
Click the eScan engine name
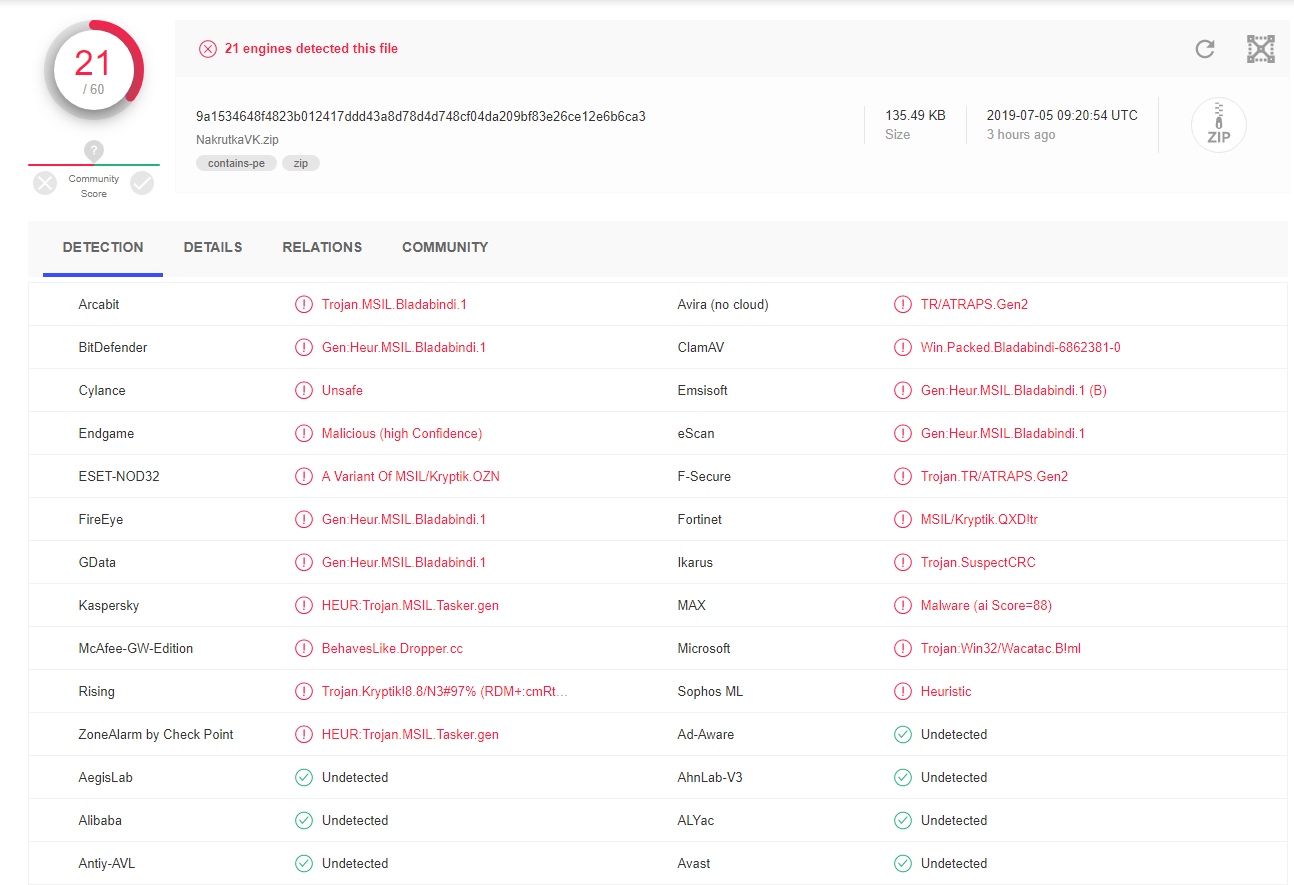pyautogui.click(x=696, y=433)
